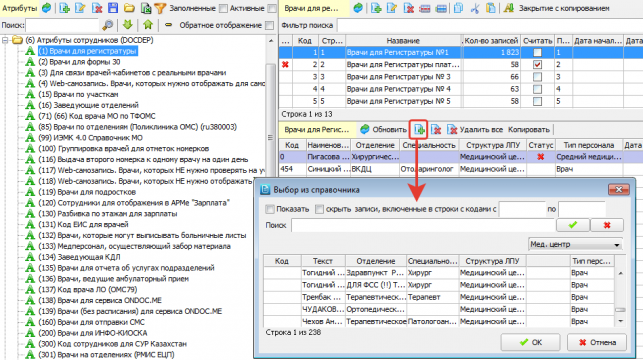The image size is (643, 360).
Task: Sort by the Кол-во записей column header
Action: [x=491, y=41]
